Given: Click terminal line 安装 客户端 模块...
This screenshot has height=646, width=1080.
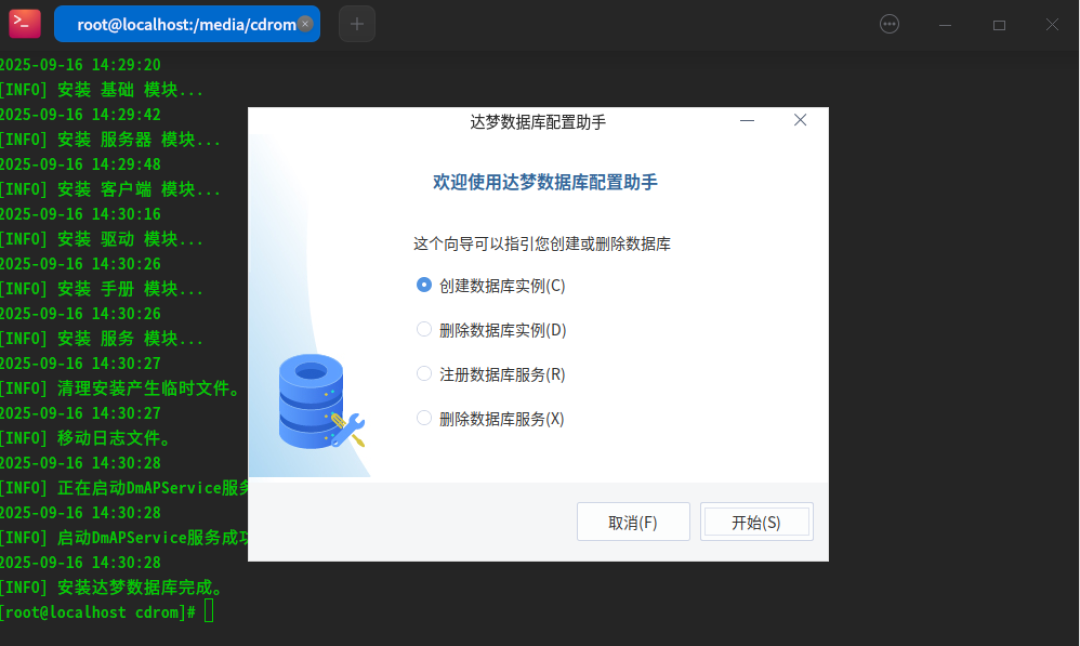Looking at the screenshot, I should click(x=110, y=189).
